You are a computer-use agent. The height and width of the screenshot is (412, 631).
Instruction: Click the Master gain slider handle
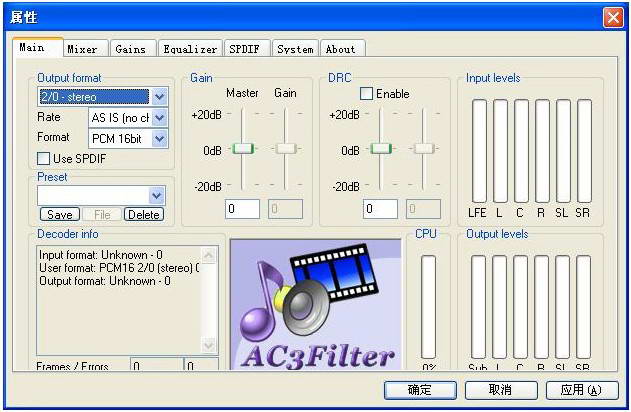point(243,149)
